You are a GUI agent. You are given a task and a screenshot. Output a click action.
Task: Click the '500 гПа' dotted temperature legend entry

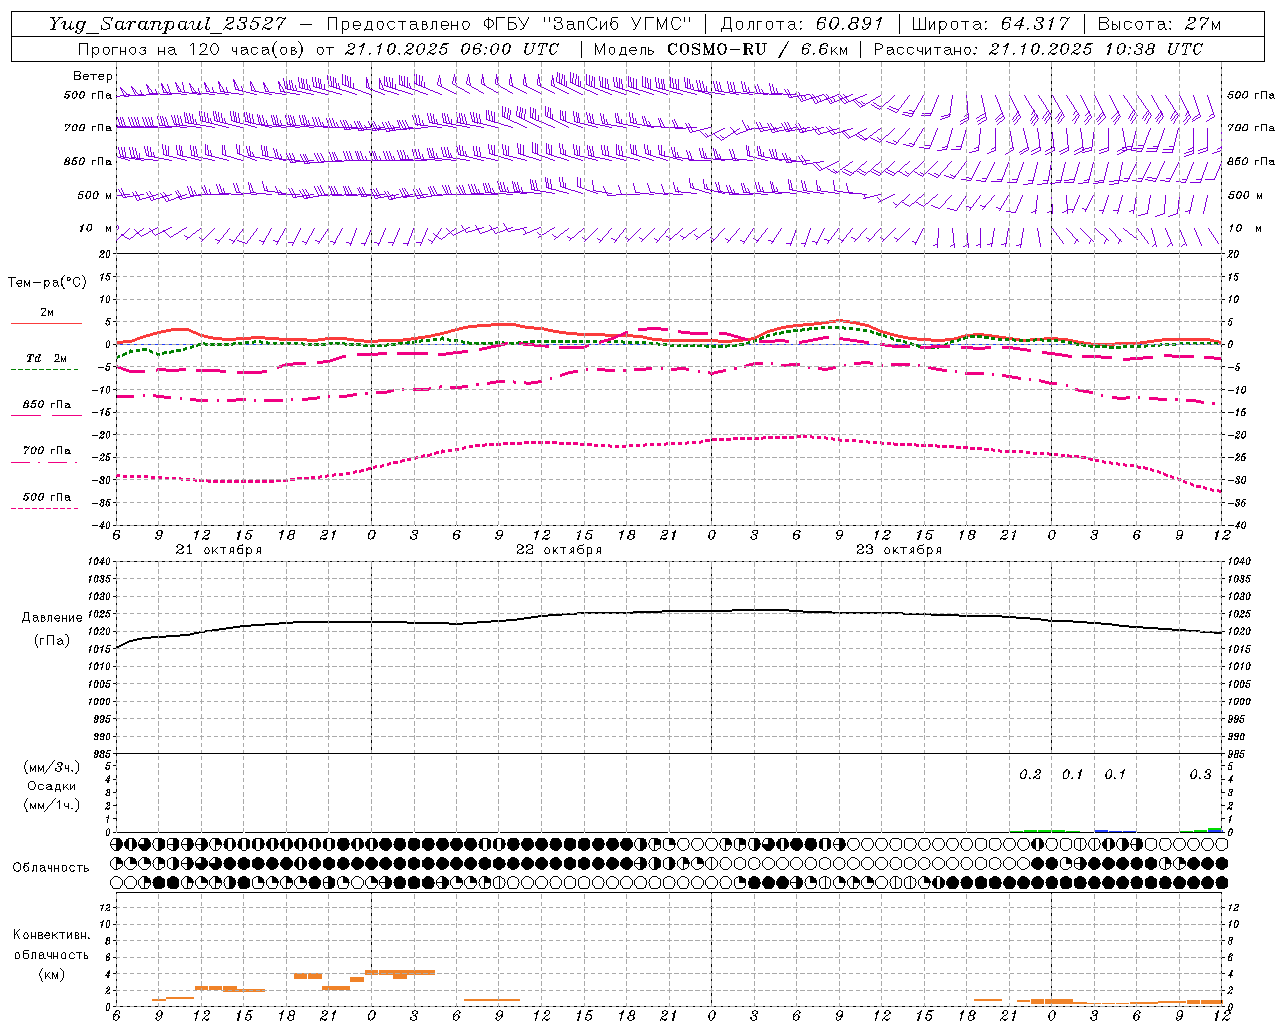(46, 497)
